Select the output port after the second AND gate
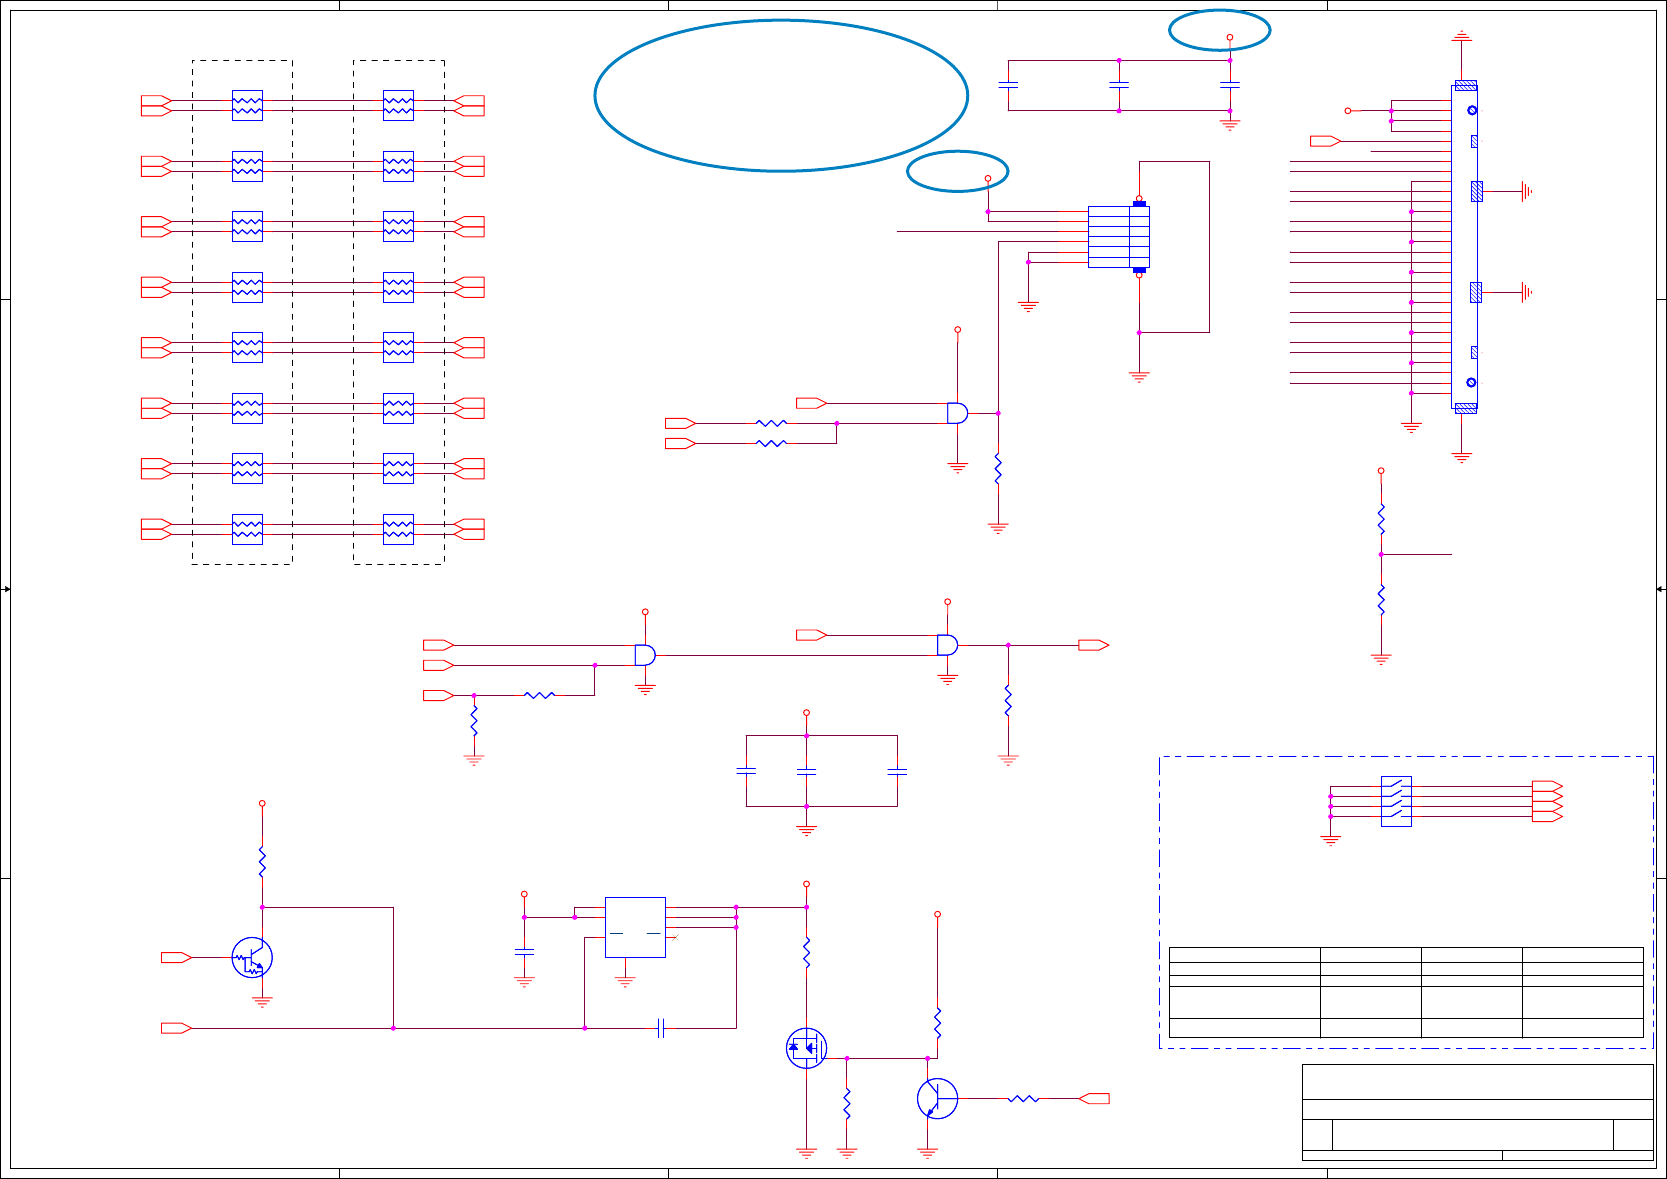The height and width of the screenshot is (1179, 1667). click(1094, 645)
